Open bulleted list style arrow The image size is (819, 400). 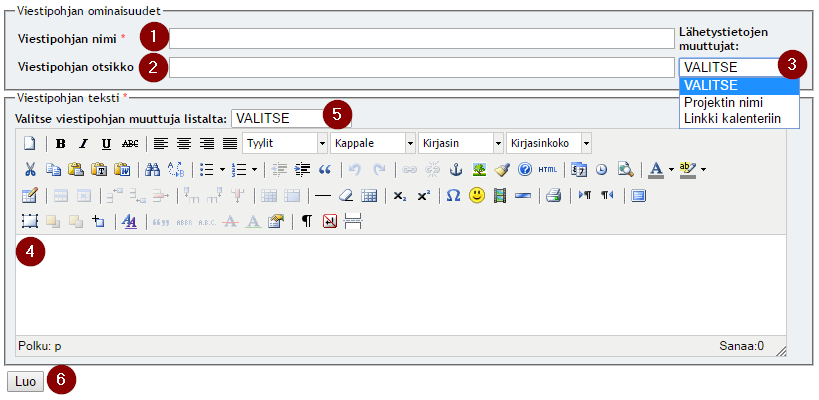[222, 169]
